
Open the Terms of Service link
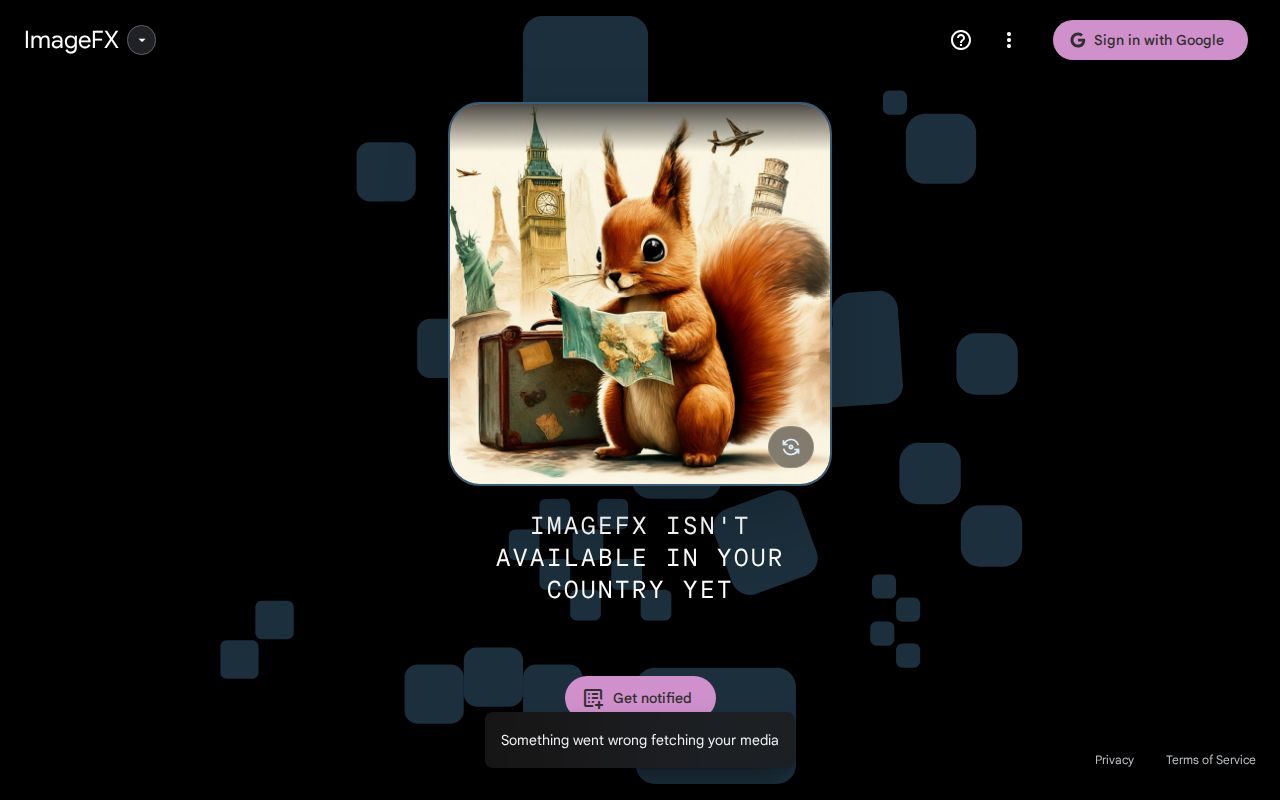point(1210,760)
